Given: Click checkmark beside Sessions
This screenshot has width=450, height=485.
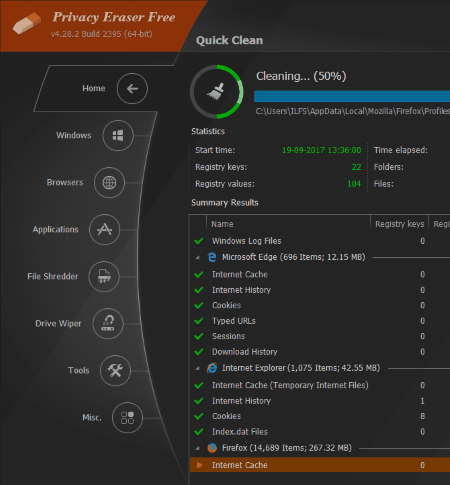Looking at the screenshot, I should pyautogui.click(x=199, y=336).
